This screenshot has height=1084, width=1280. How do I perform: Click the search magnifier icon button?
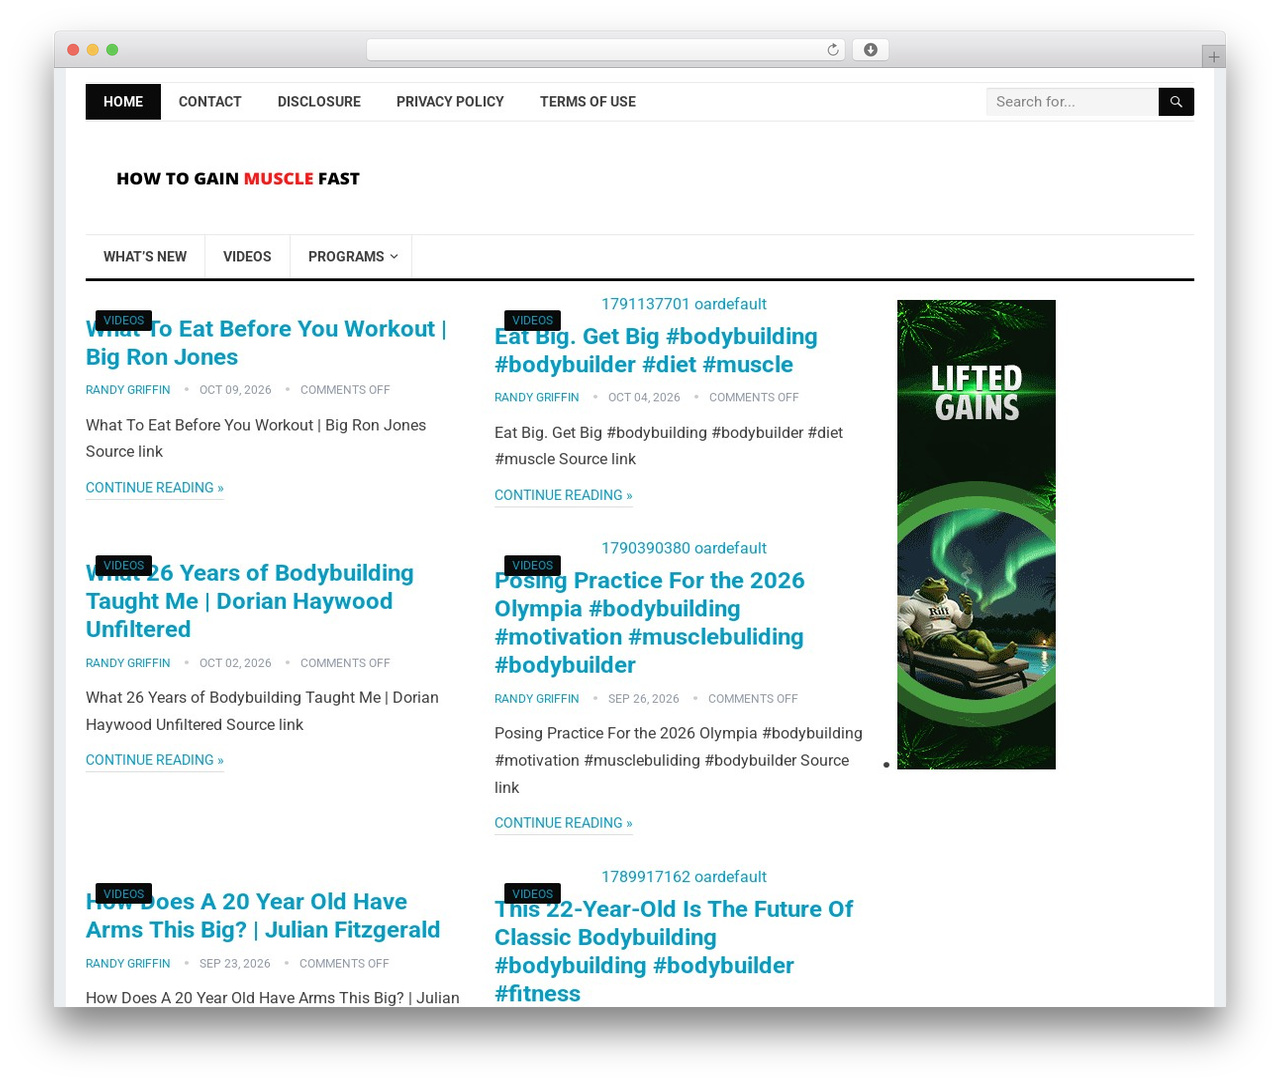pos(1176,102)
